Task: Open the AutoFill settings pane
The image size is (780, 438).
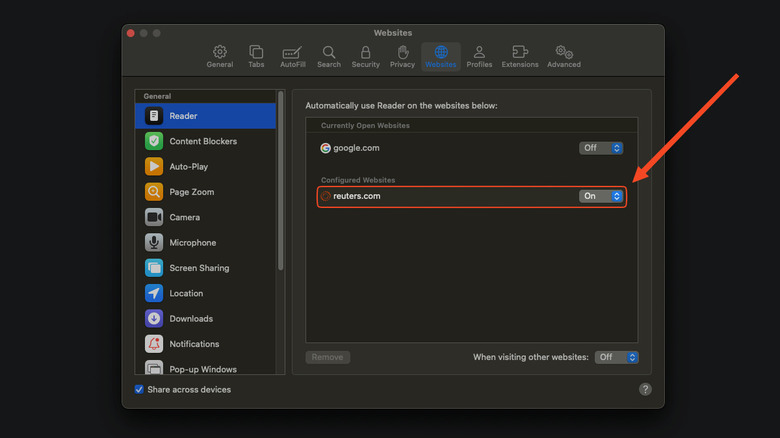Action: tap(292, 56)
